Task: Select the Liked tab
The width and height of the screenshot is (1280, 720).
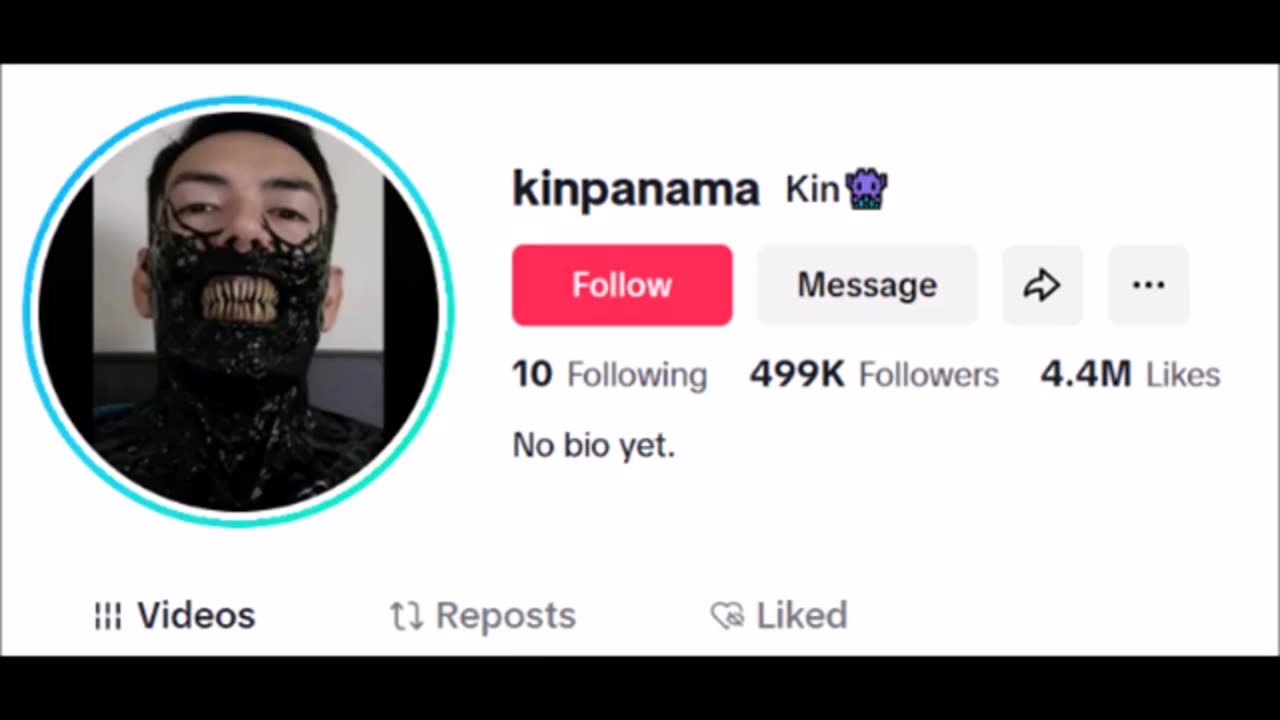Action: [801, 616]
